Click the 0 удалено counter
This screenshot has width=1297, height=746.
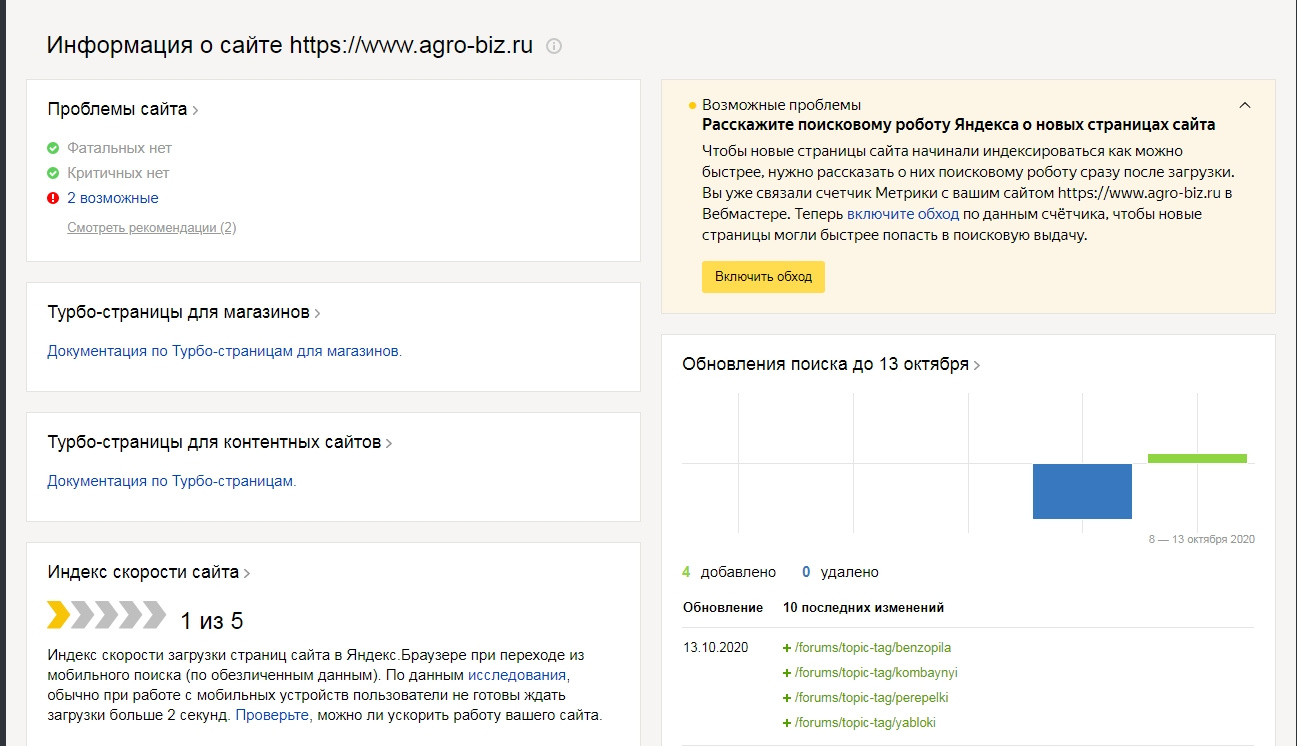840,572
